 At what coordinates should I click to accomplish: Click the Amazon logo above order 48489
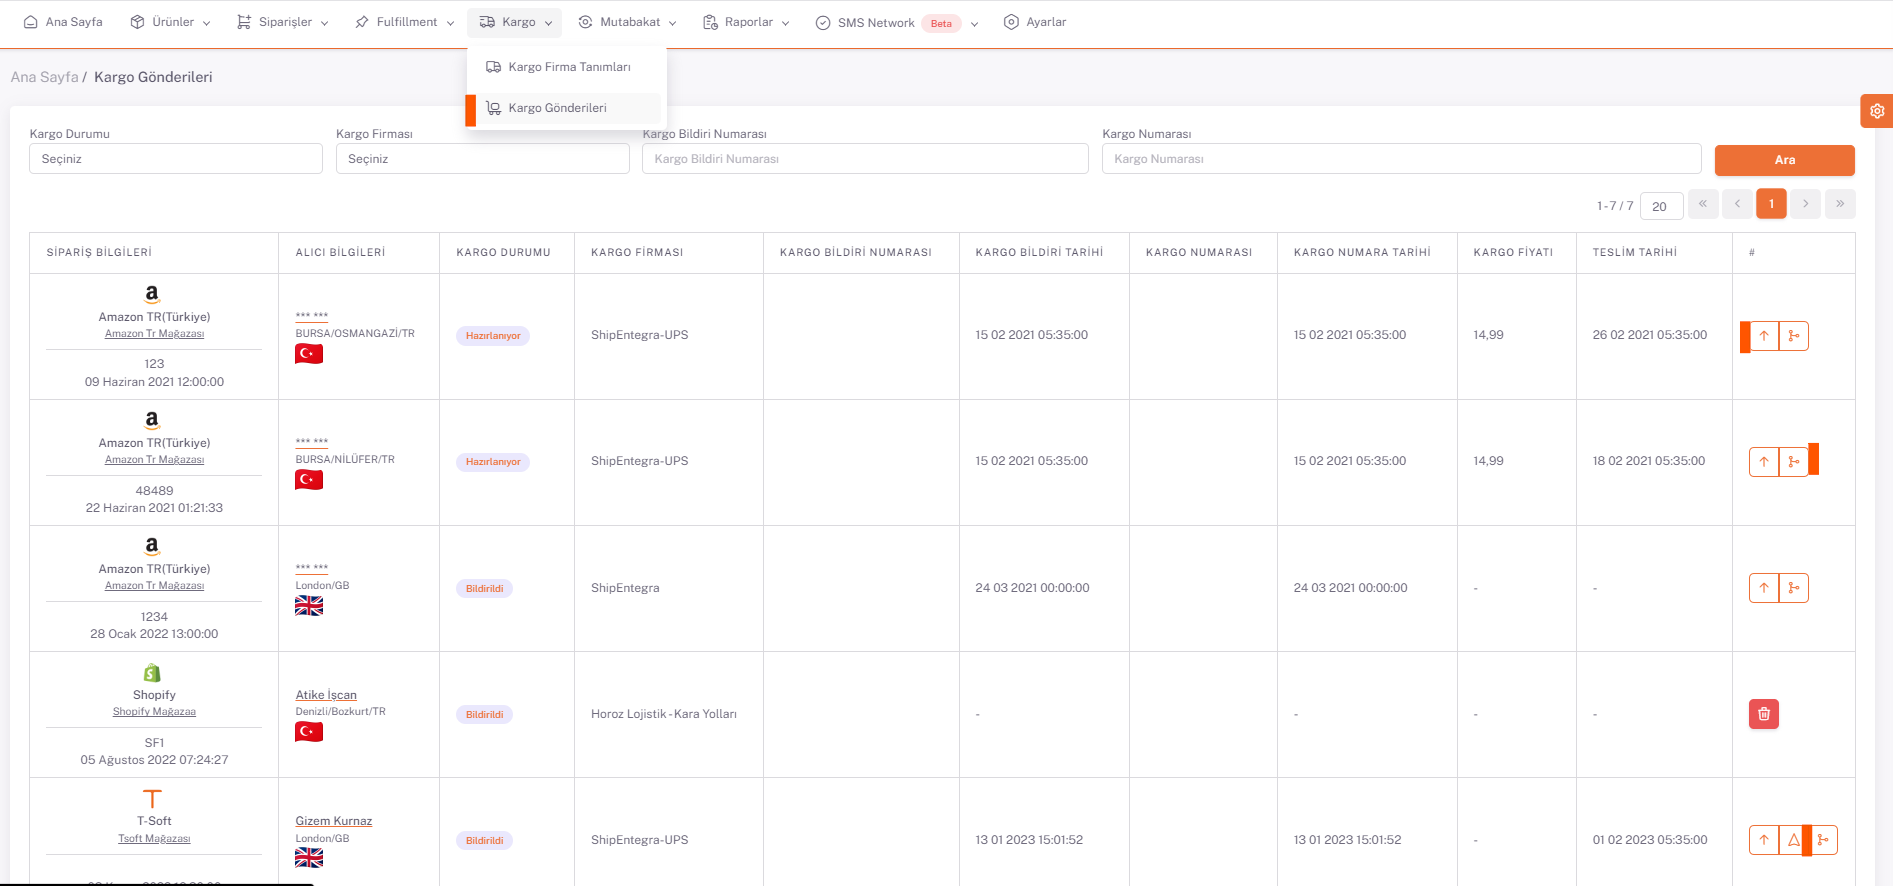(152, 420)
